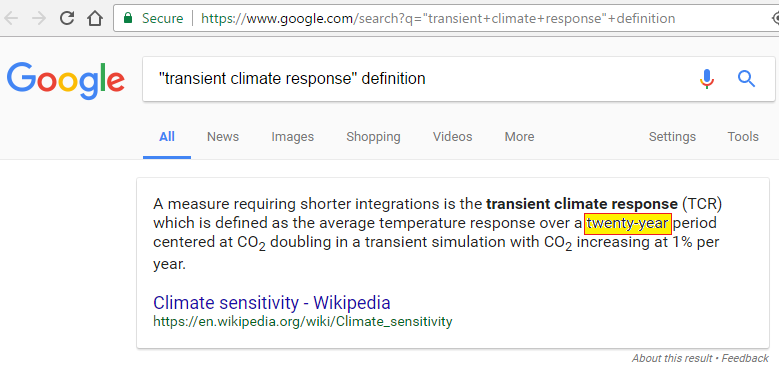Open Climate sensitivity - Wikipedia link
Image resolution: width=779 pixels, height=371 pixels.
click(x=272, y=302)
